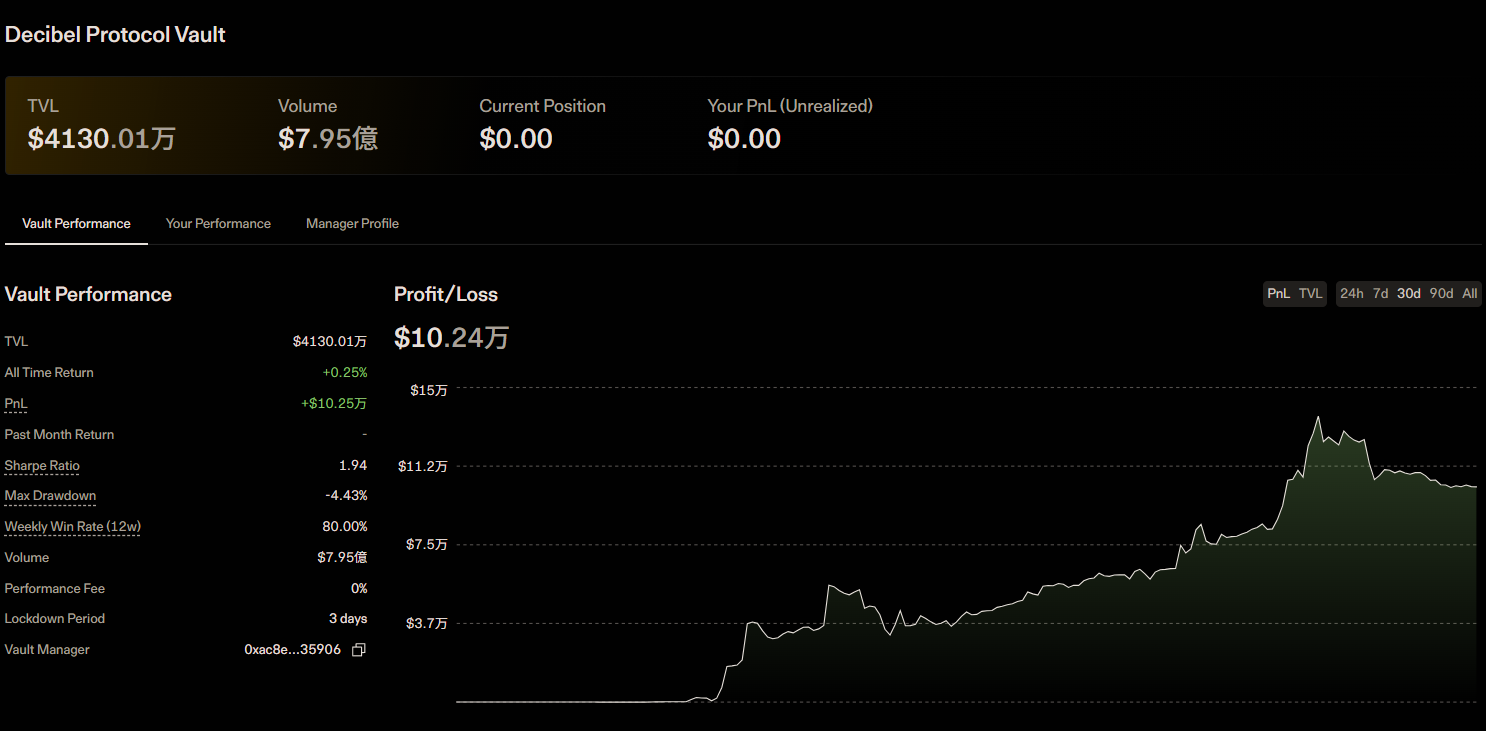Switch chart to PnL view
Screen dimensions: 1486x731
click(x=1278, y=294)
